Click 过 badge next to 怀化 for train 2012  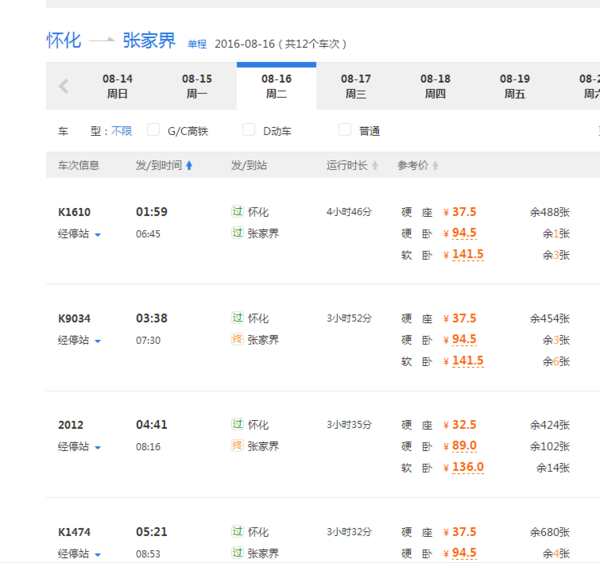pos(238,424)
